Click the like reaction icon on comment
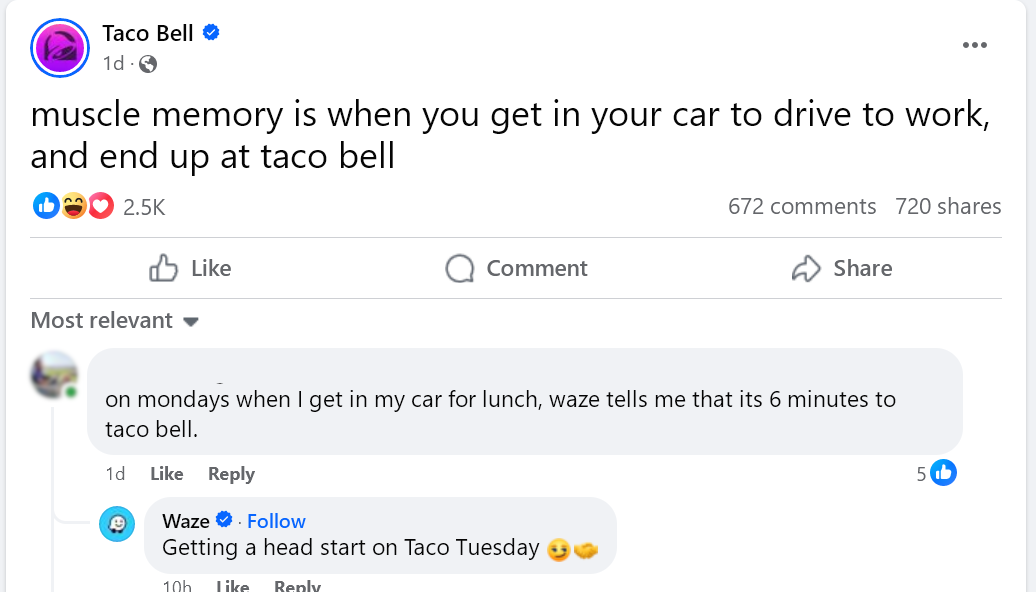1036x593 pixels. point(943,473)
